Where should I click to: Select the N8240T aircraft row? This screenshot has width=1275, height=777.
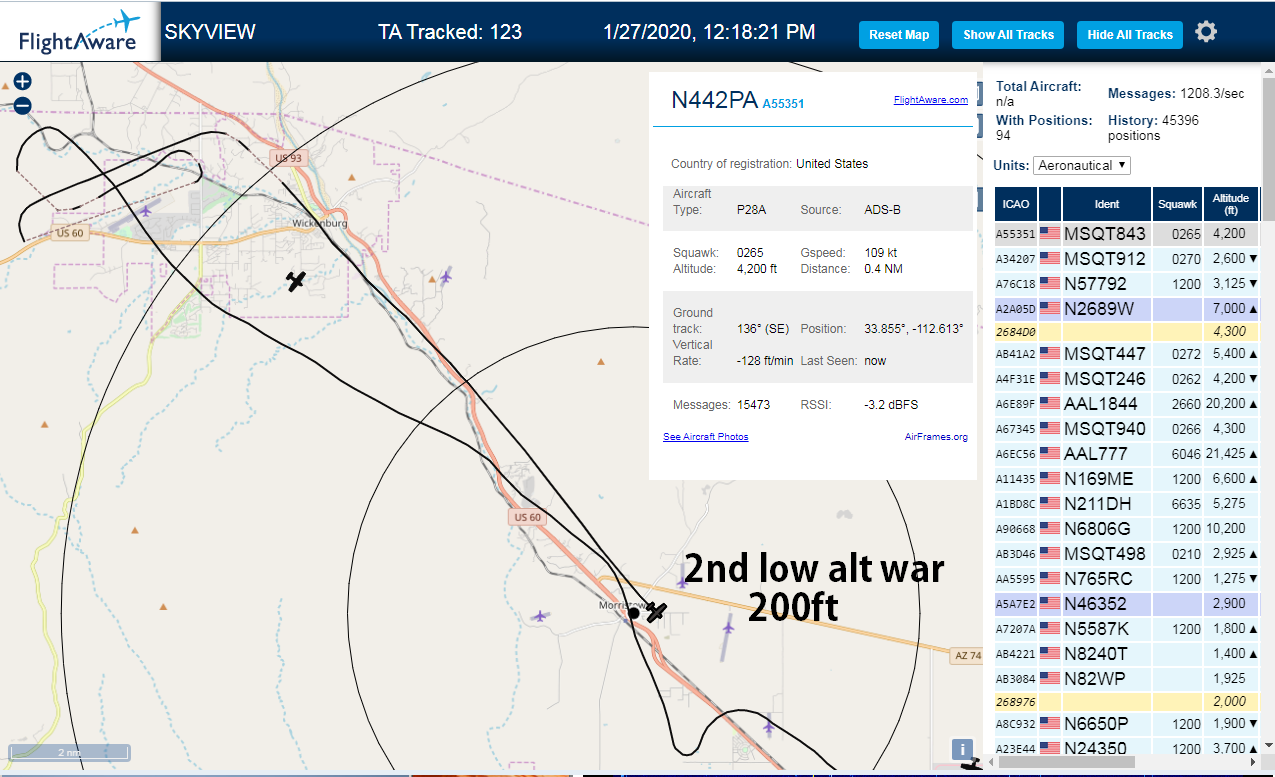pos(1127,654)
